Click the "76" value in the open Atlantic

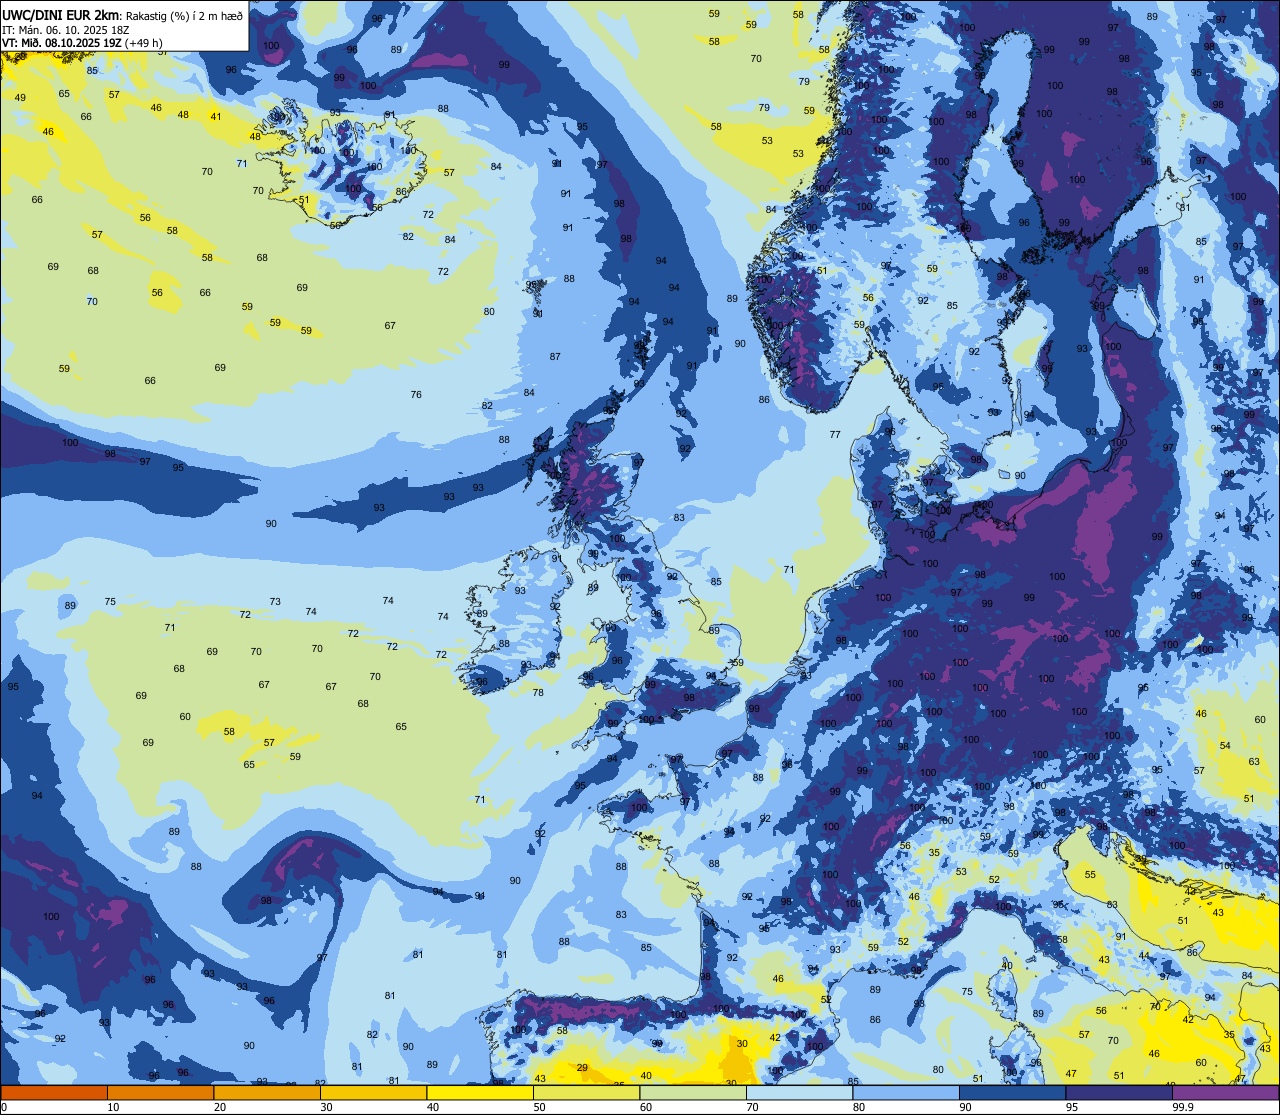coord(416,394)
